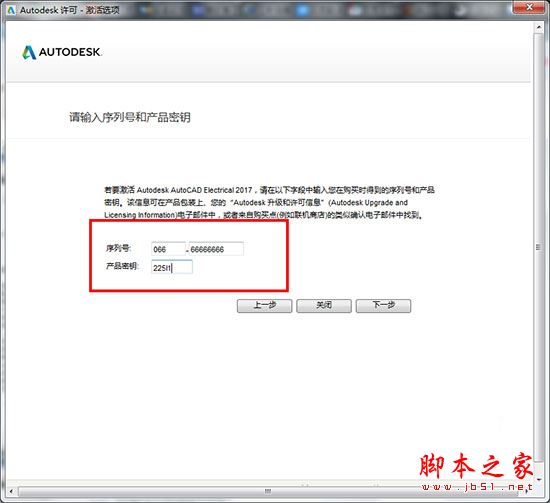
Task: Click the Autodesk logo in header
Action: point(62,52)
